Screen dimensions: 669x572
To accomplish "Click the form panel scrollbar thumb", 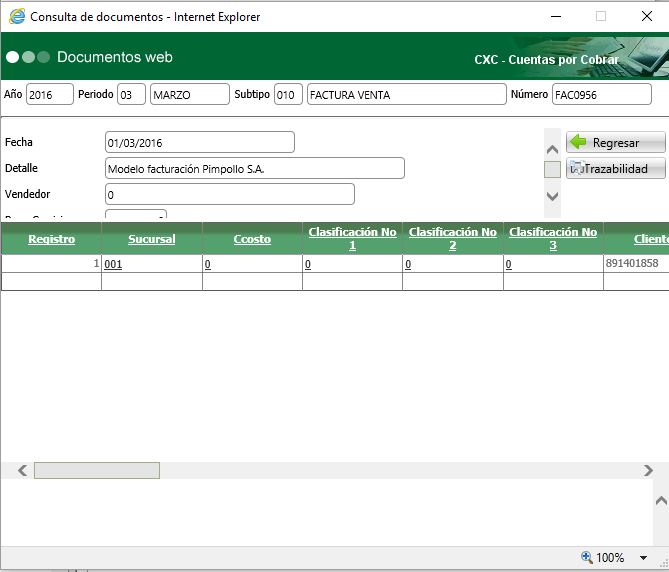I will click(x=553, y=169).
